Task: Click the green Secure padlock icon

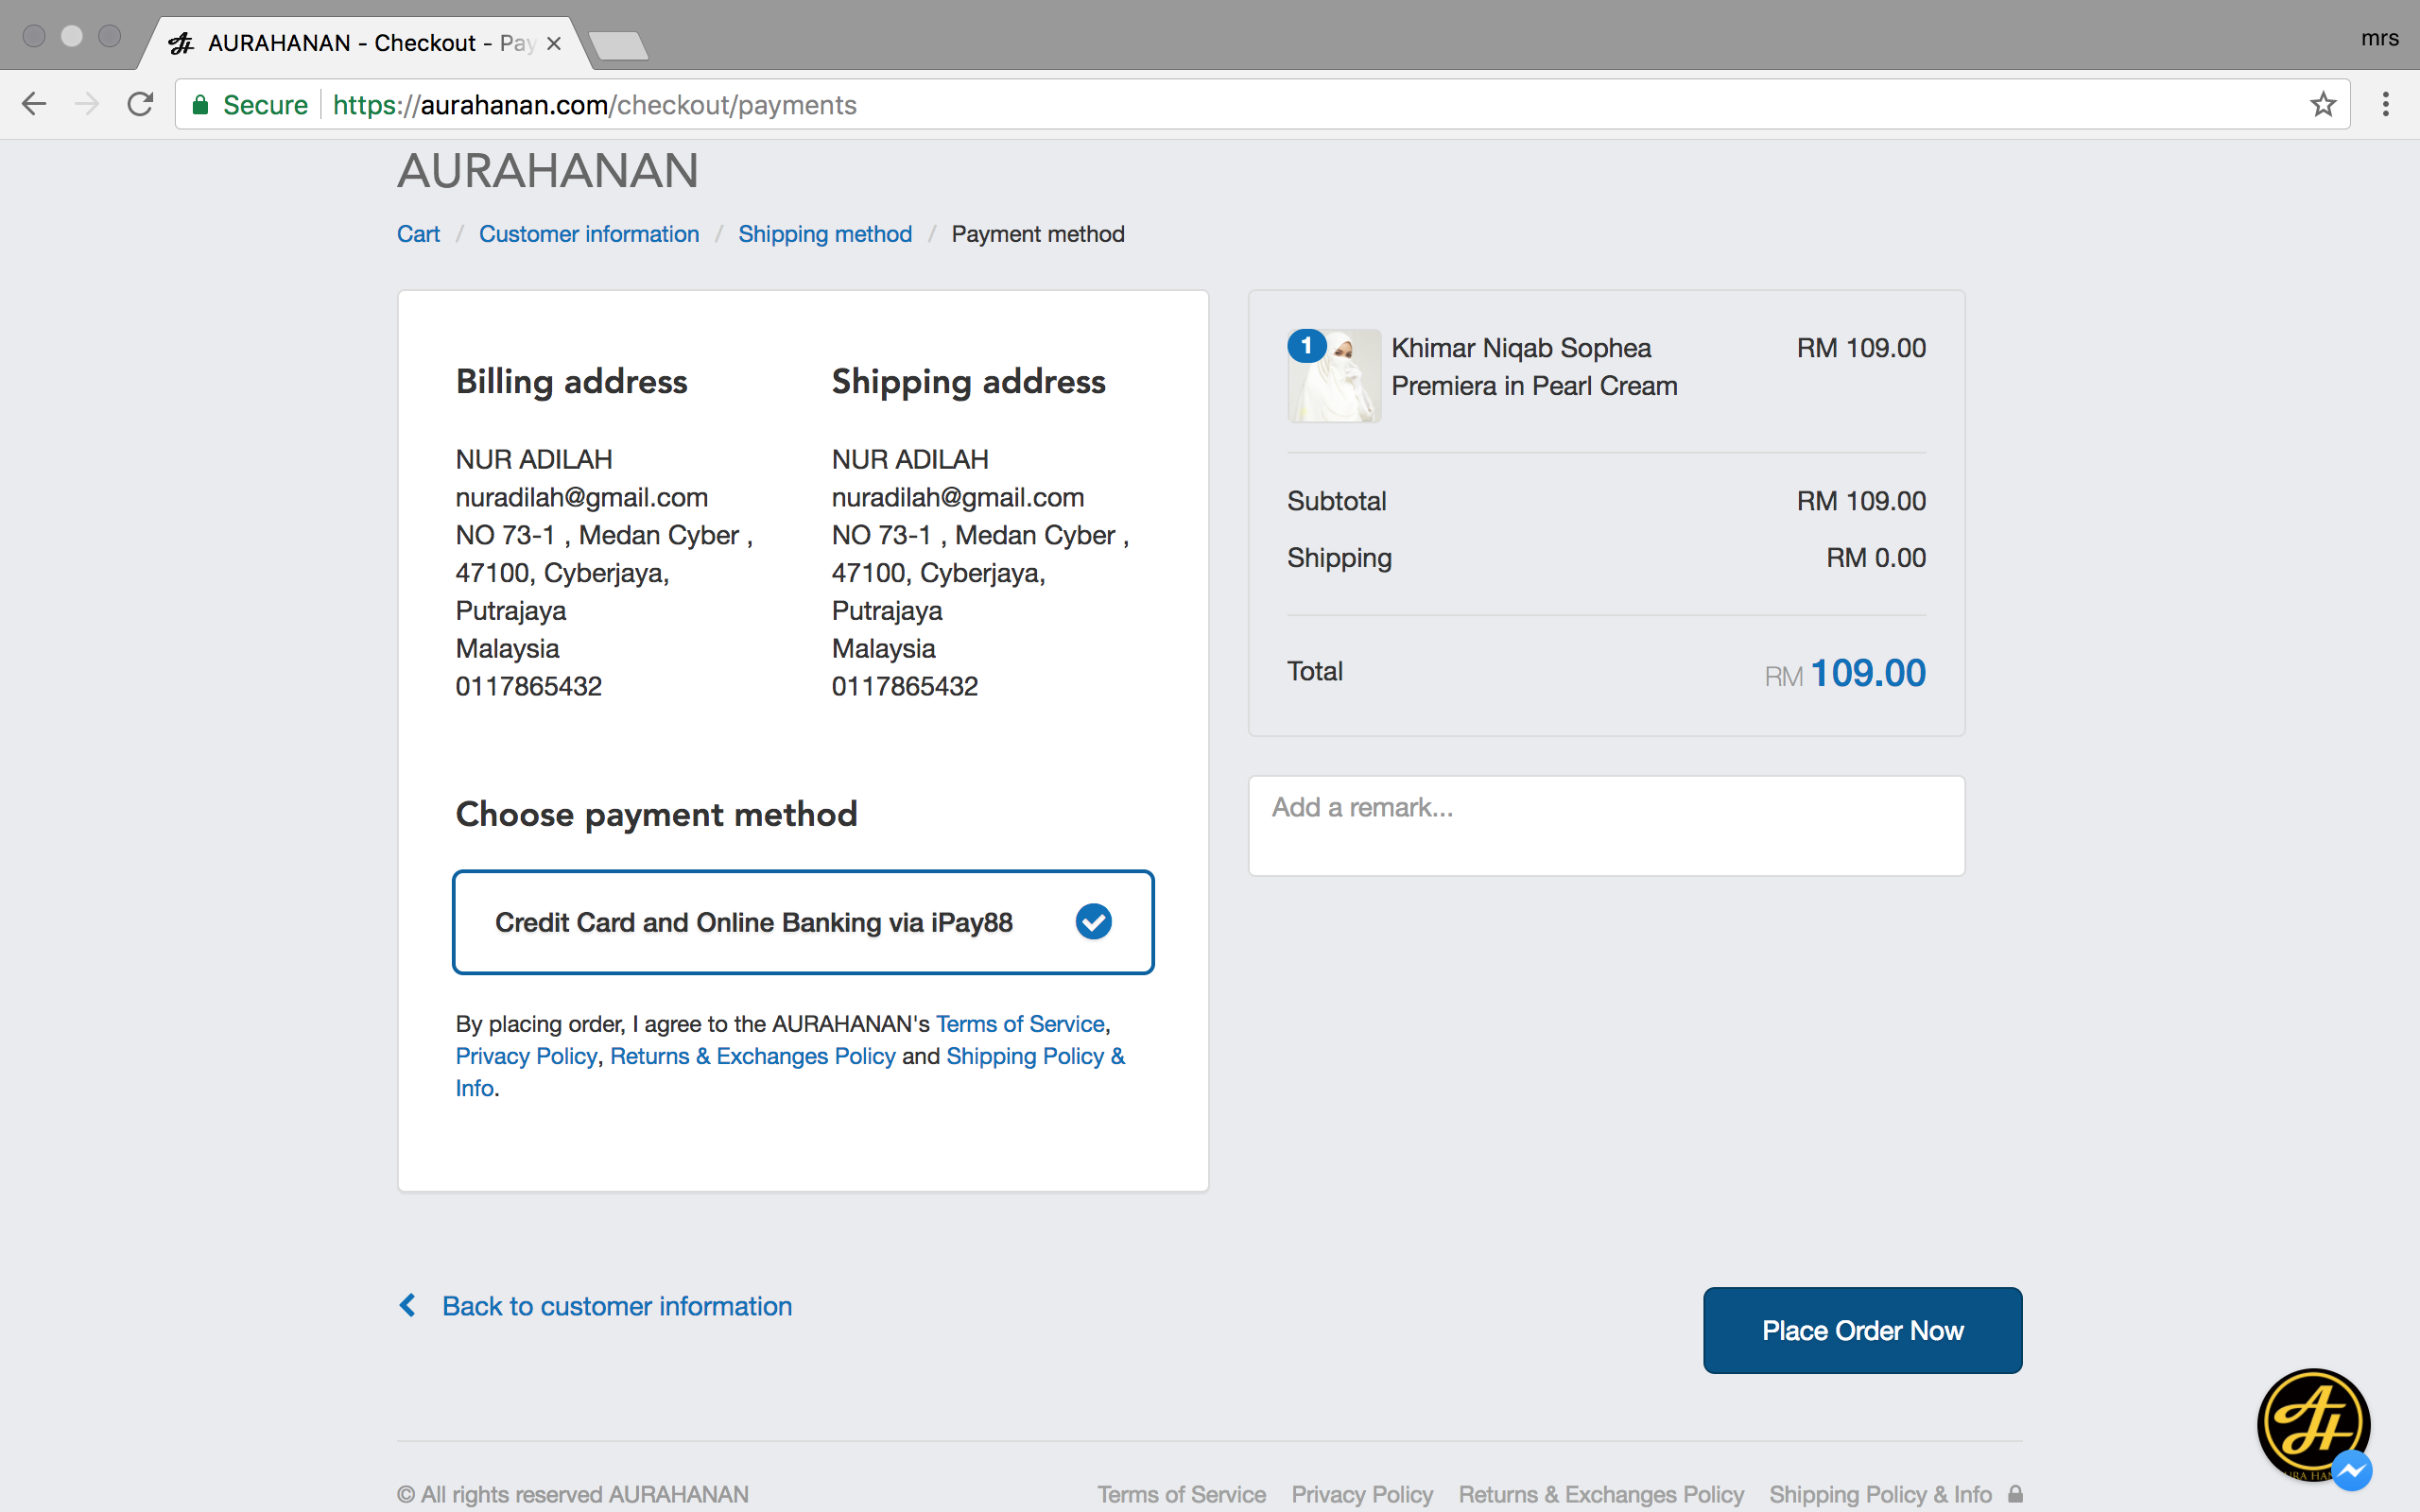Action: pos(200,104)
